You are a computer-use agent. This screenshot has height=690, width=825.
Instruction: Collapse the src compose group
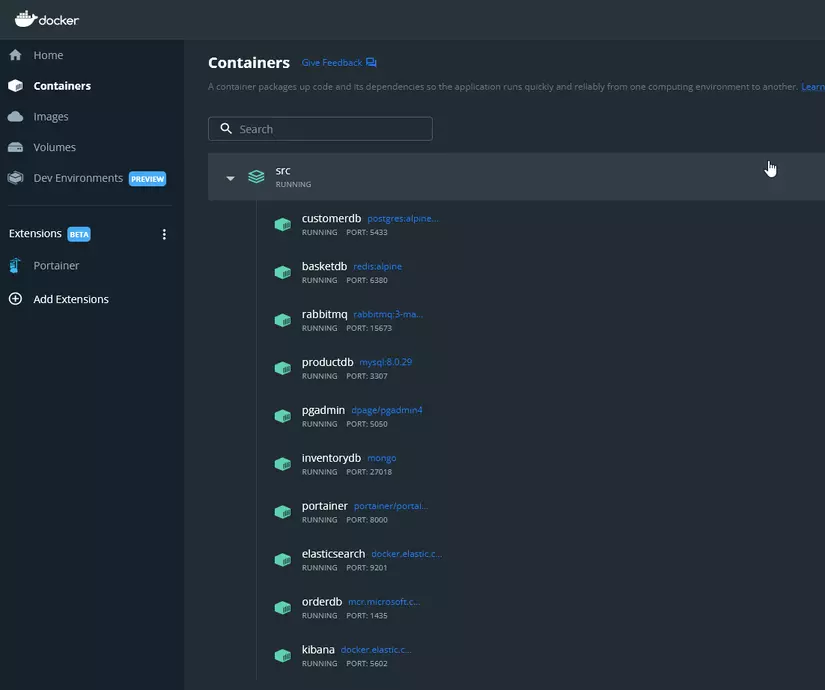pos(230,178)
